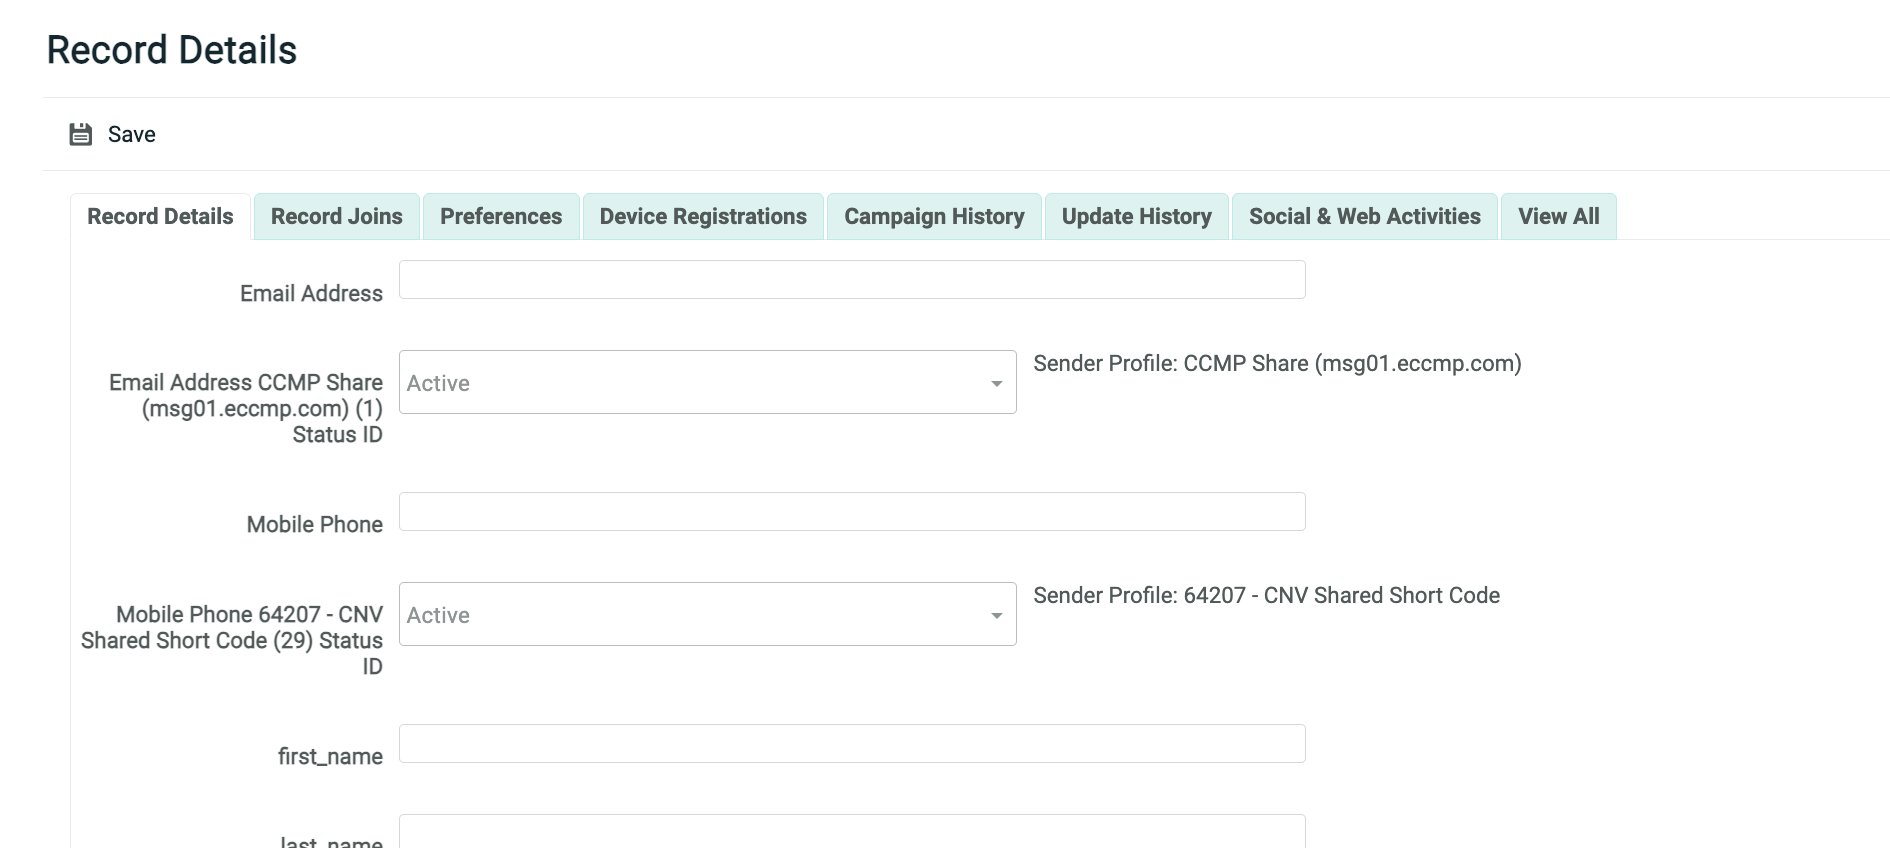
Task: Click the first_name input box
Action: (x=851, y=744)
